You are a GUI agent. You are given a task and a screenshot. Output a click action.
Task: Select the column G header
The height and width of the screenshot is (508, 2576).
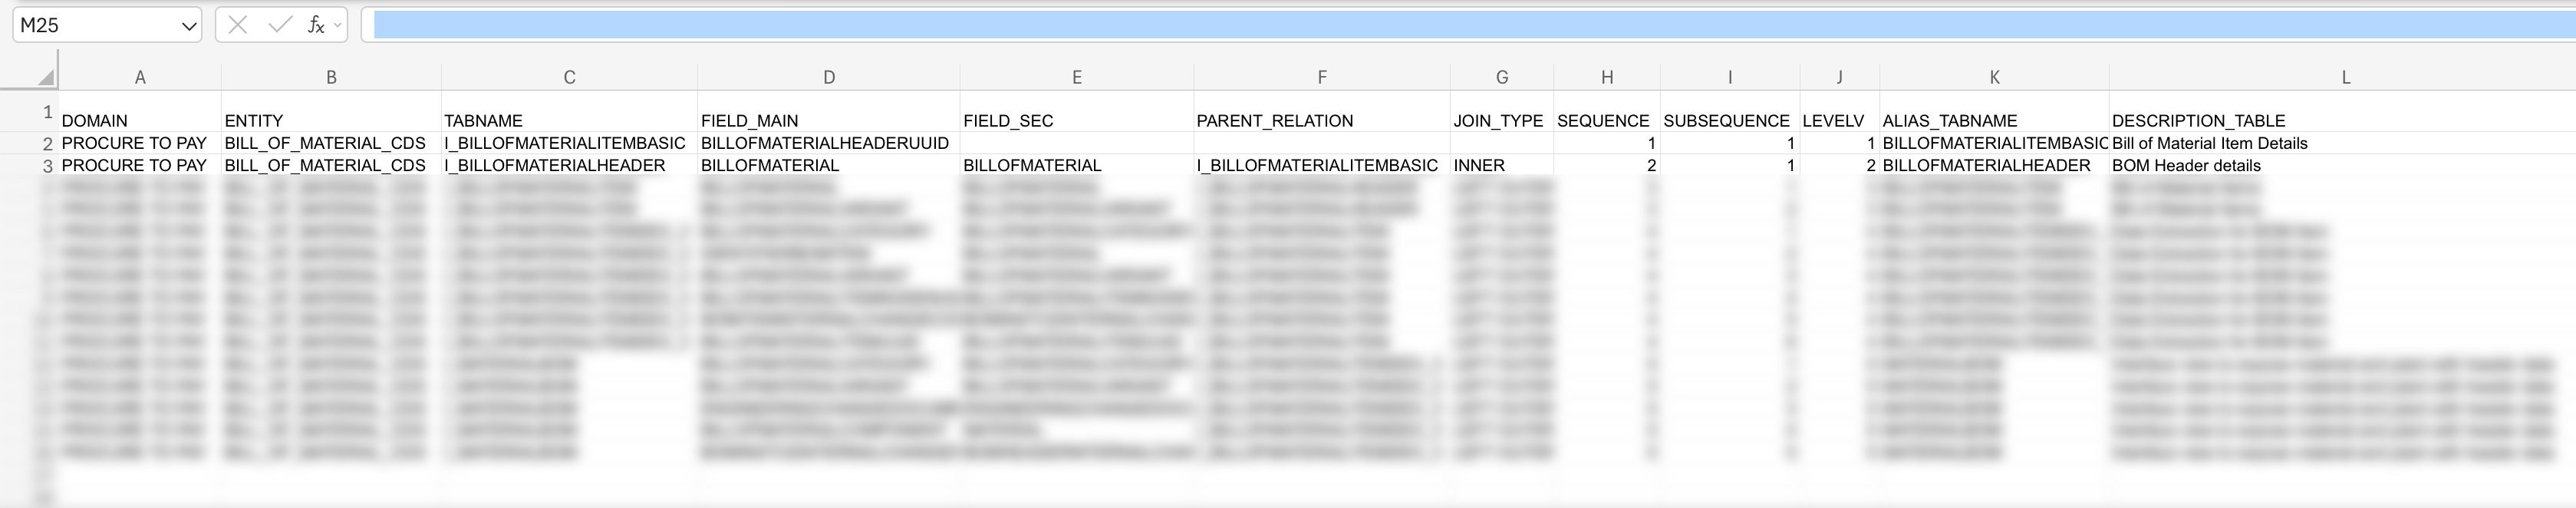tap(1501, 77)
